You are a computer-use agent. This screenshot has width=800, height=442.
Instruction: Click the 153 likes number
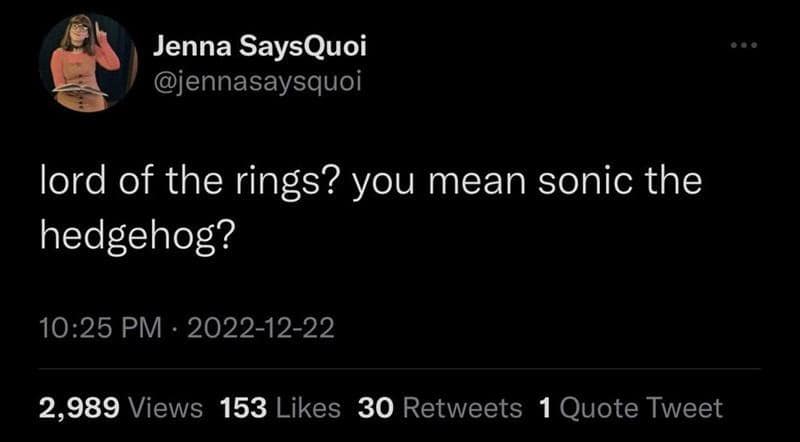(241, 408)
